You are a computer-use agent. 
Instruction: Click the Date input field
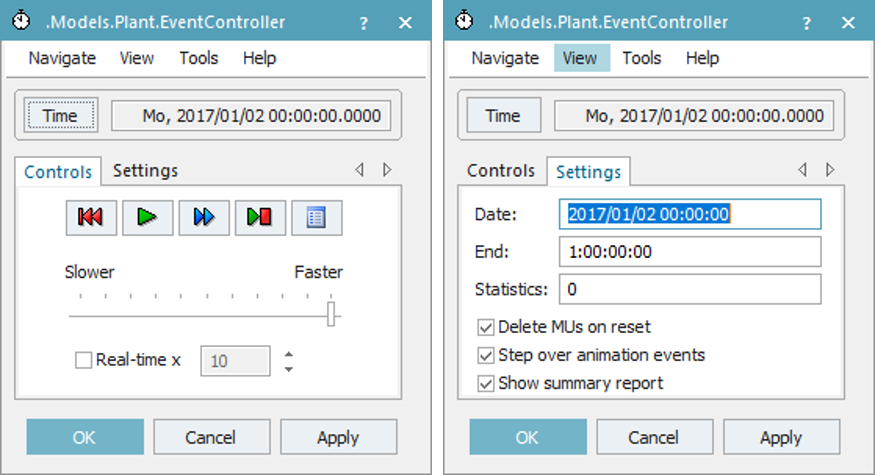coord(690,214)
